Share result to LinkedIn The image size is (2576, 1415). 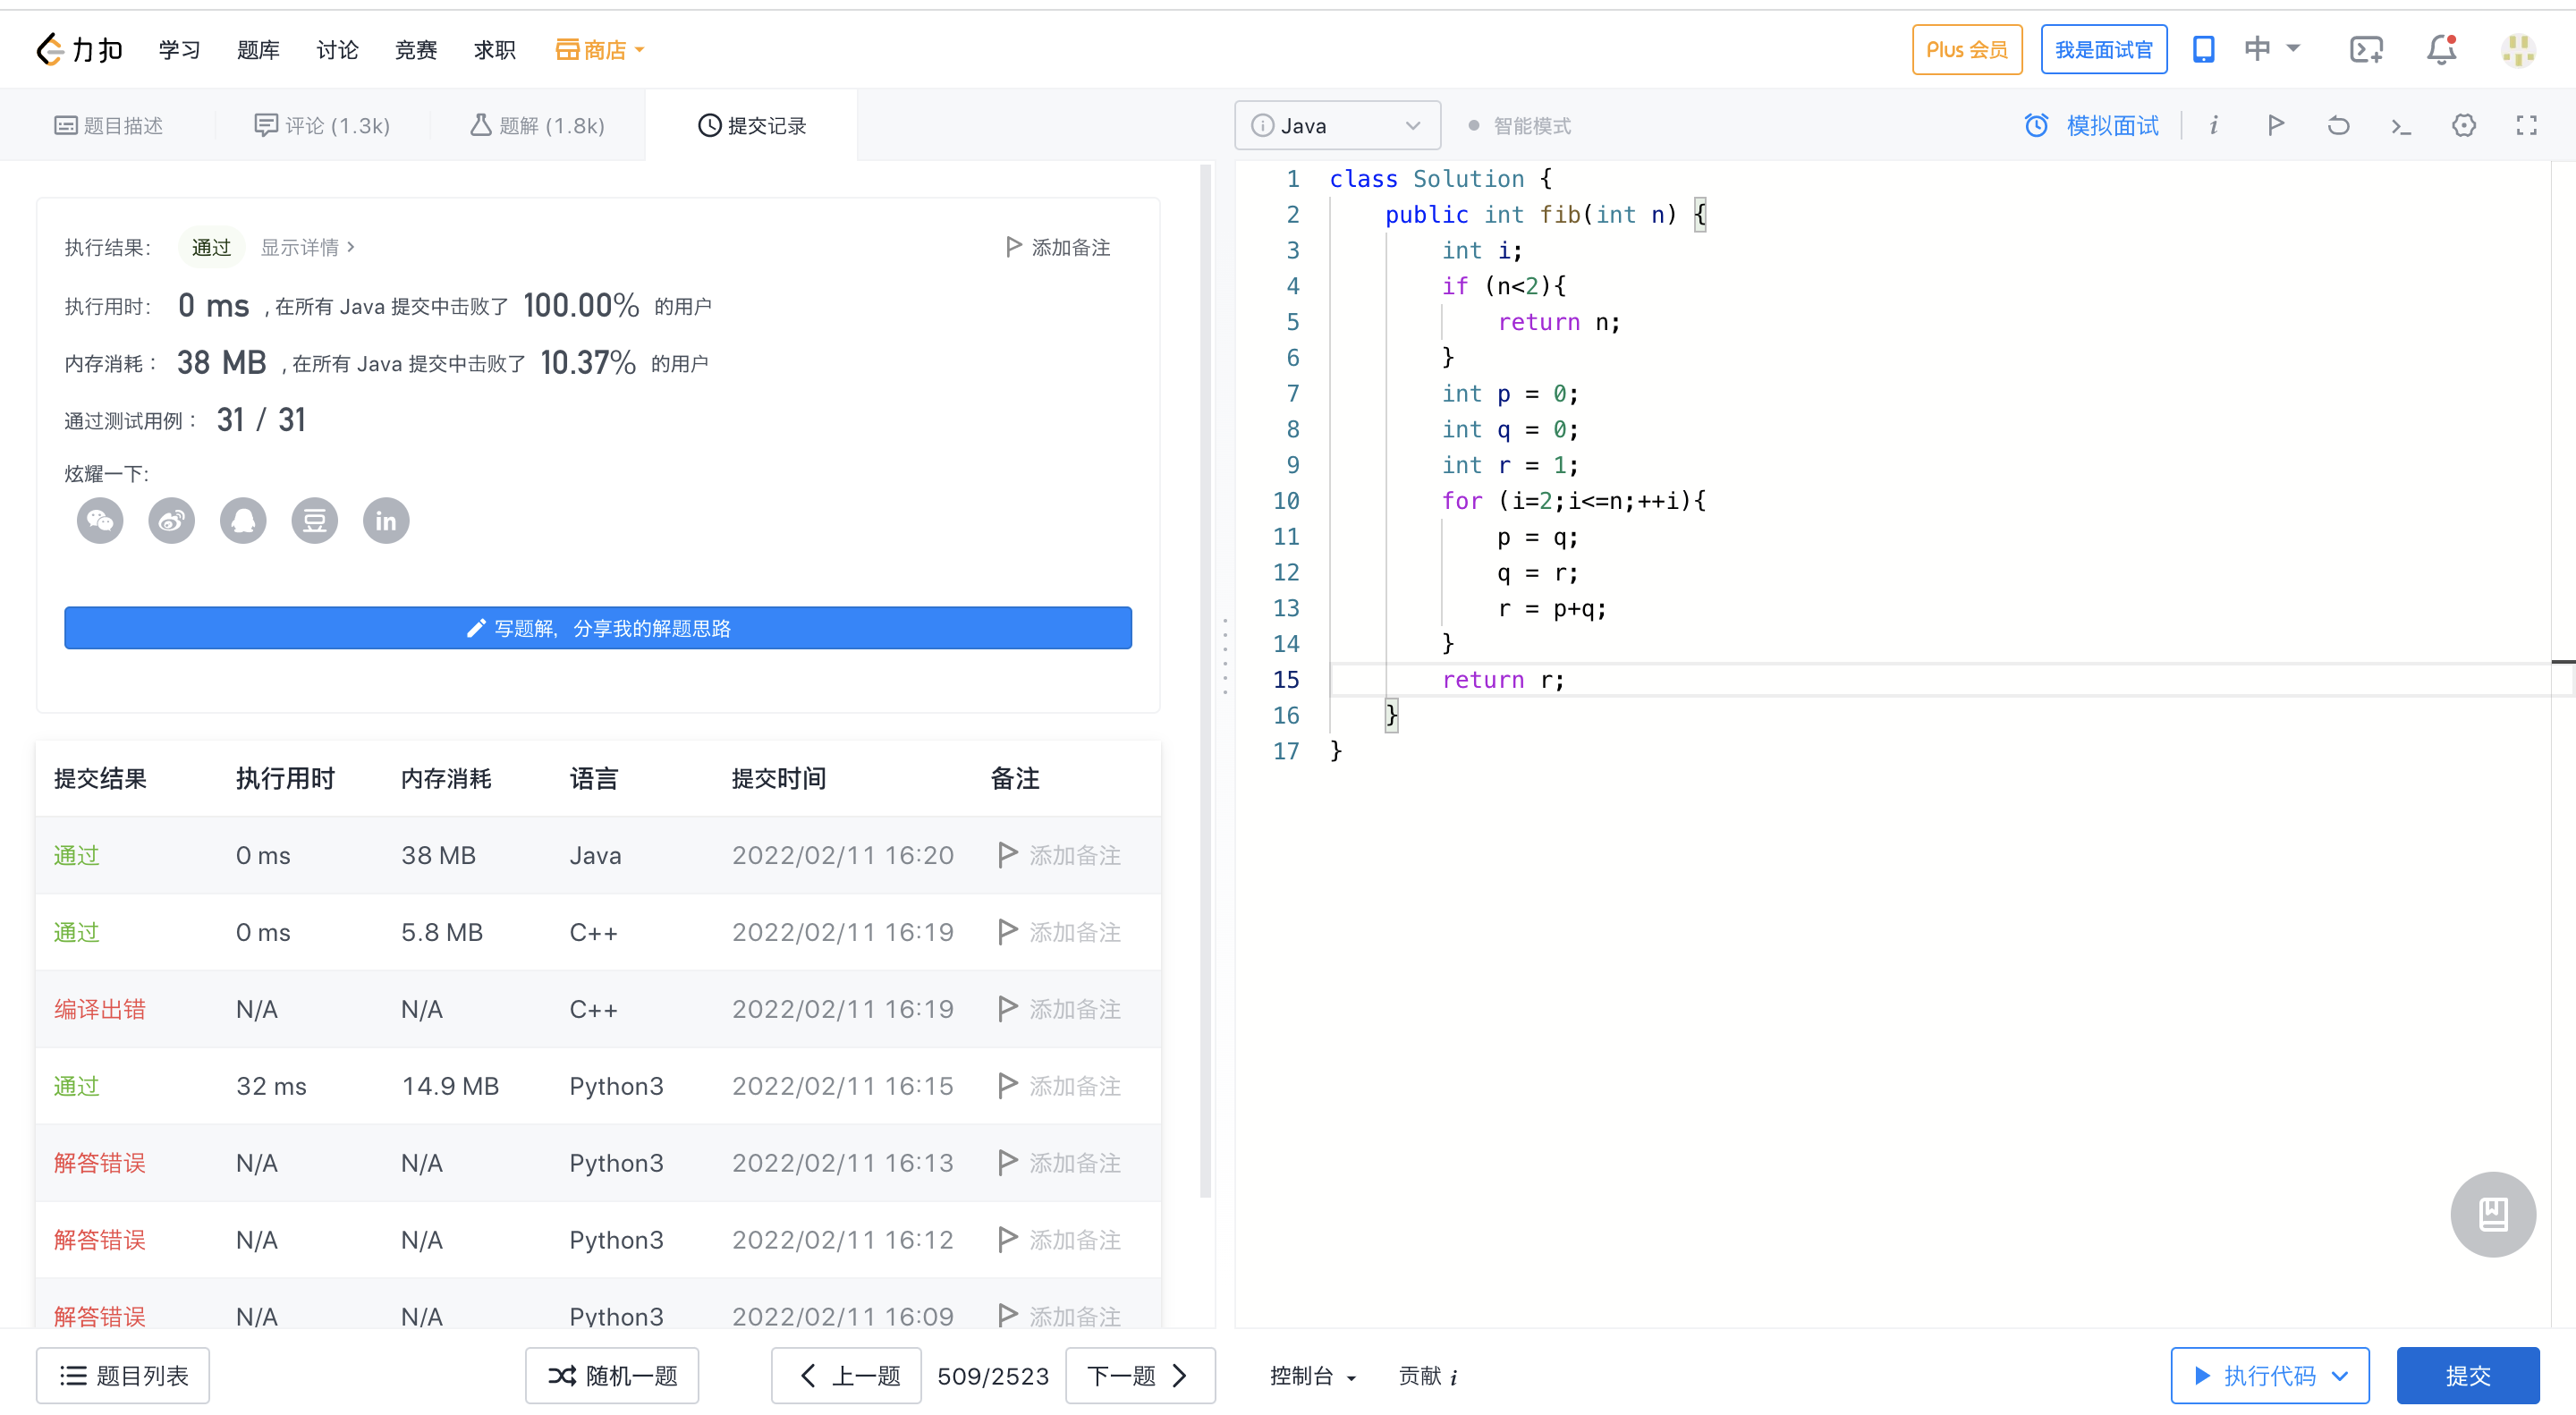(x=386, y=520)
